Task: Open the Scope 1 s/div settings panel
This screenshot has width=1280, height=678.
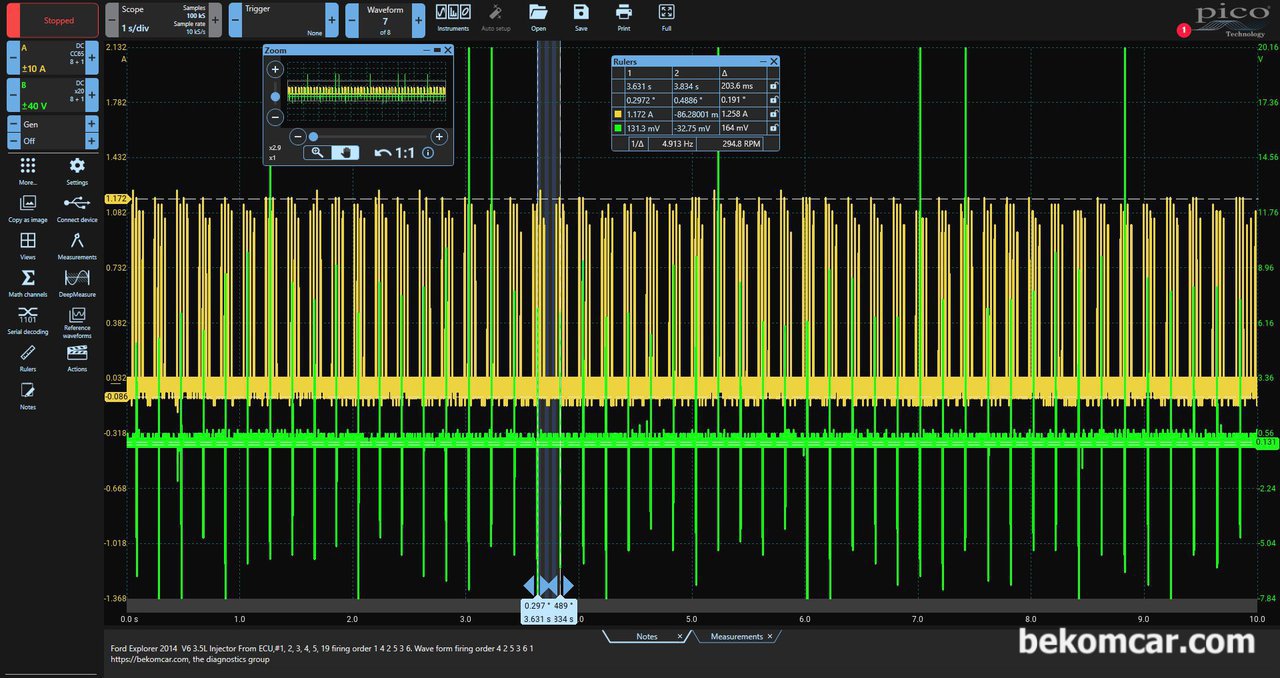Action: pyautogui.click(x=163, y=20)
